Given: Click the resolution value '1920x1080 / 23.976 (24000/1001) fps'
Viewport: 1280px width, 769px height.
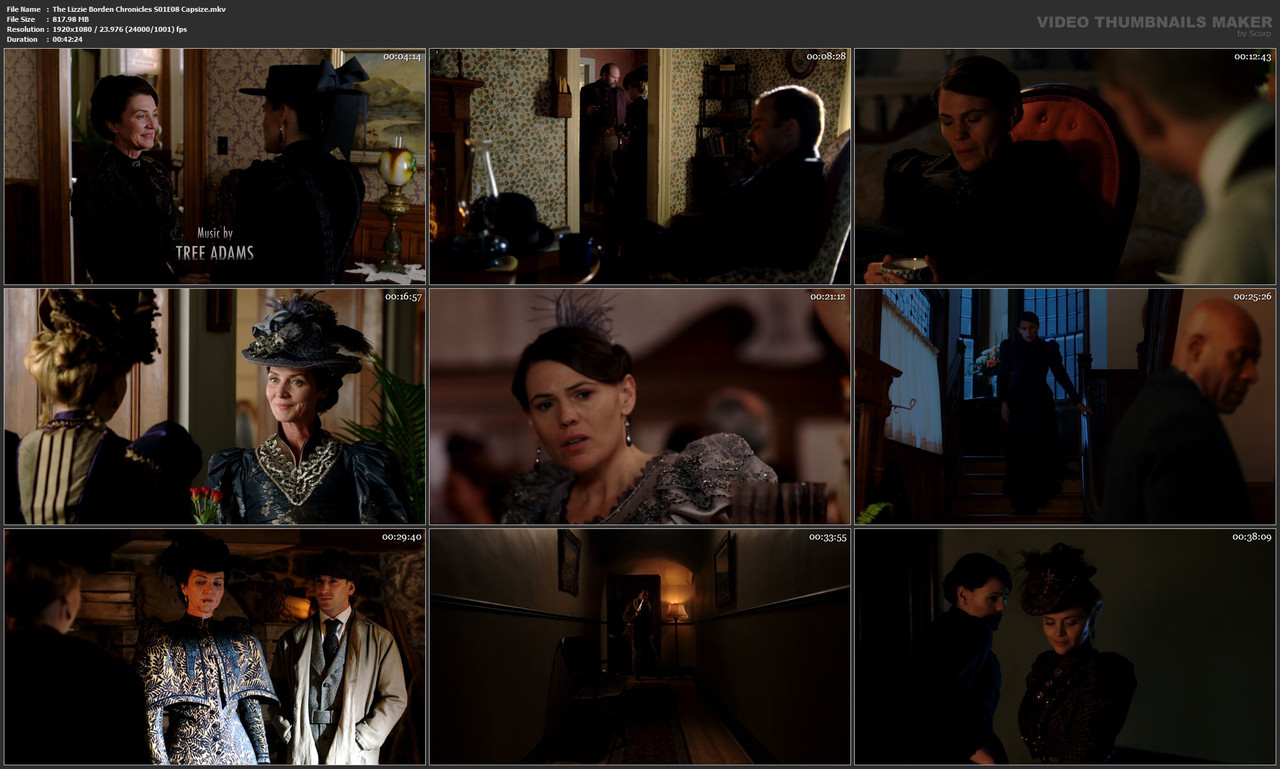Looking at the screenshot, I should tap(119, 29).
